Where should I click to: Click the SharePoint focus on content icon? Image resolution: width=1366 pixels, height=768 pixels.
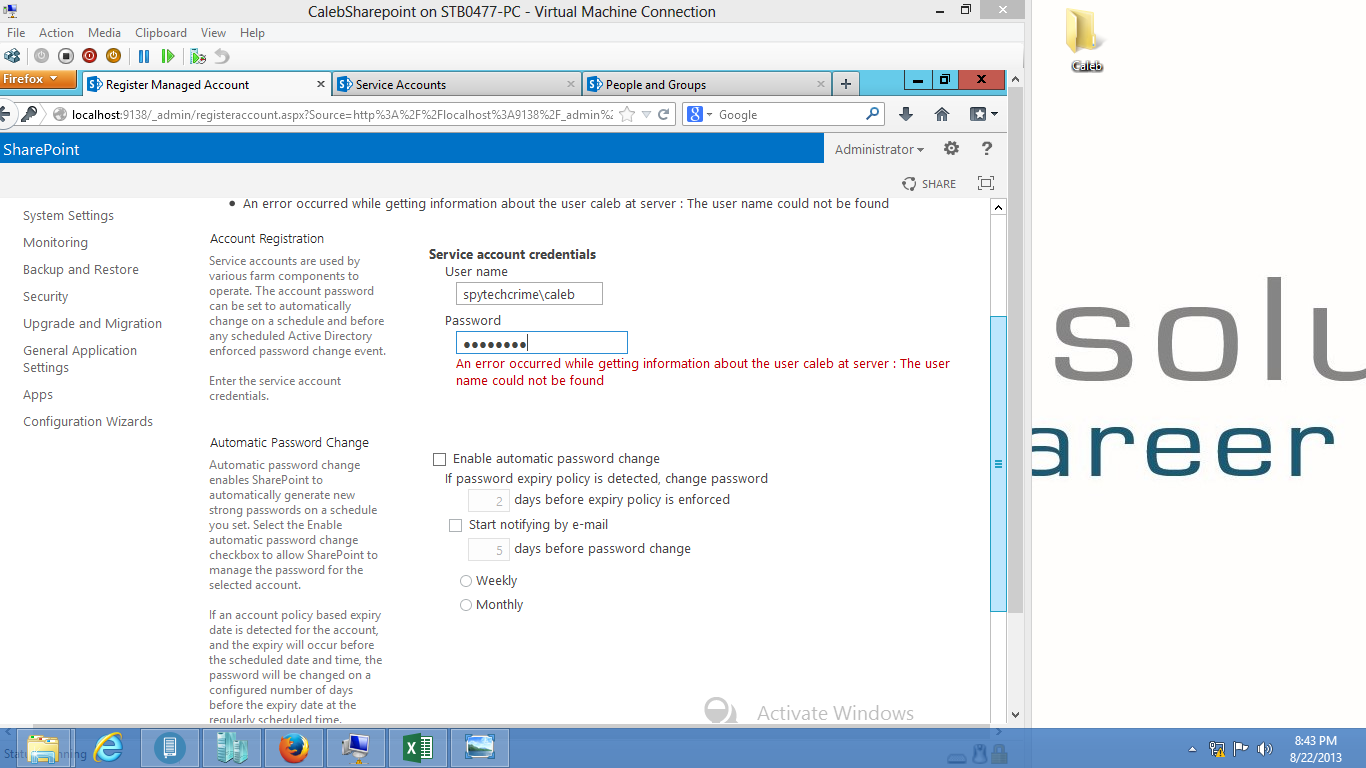[986, 183]
